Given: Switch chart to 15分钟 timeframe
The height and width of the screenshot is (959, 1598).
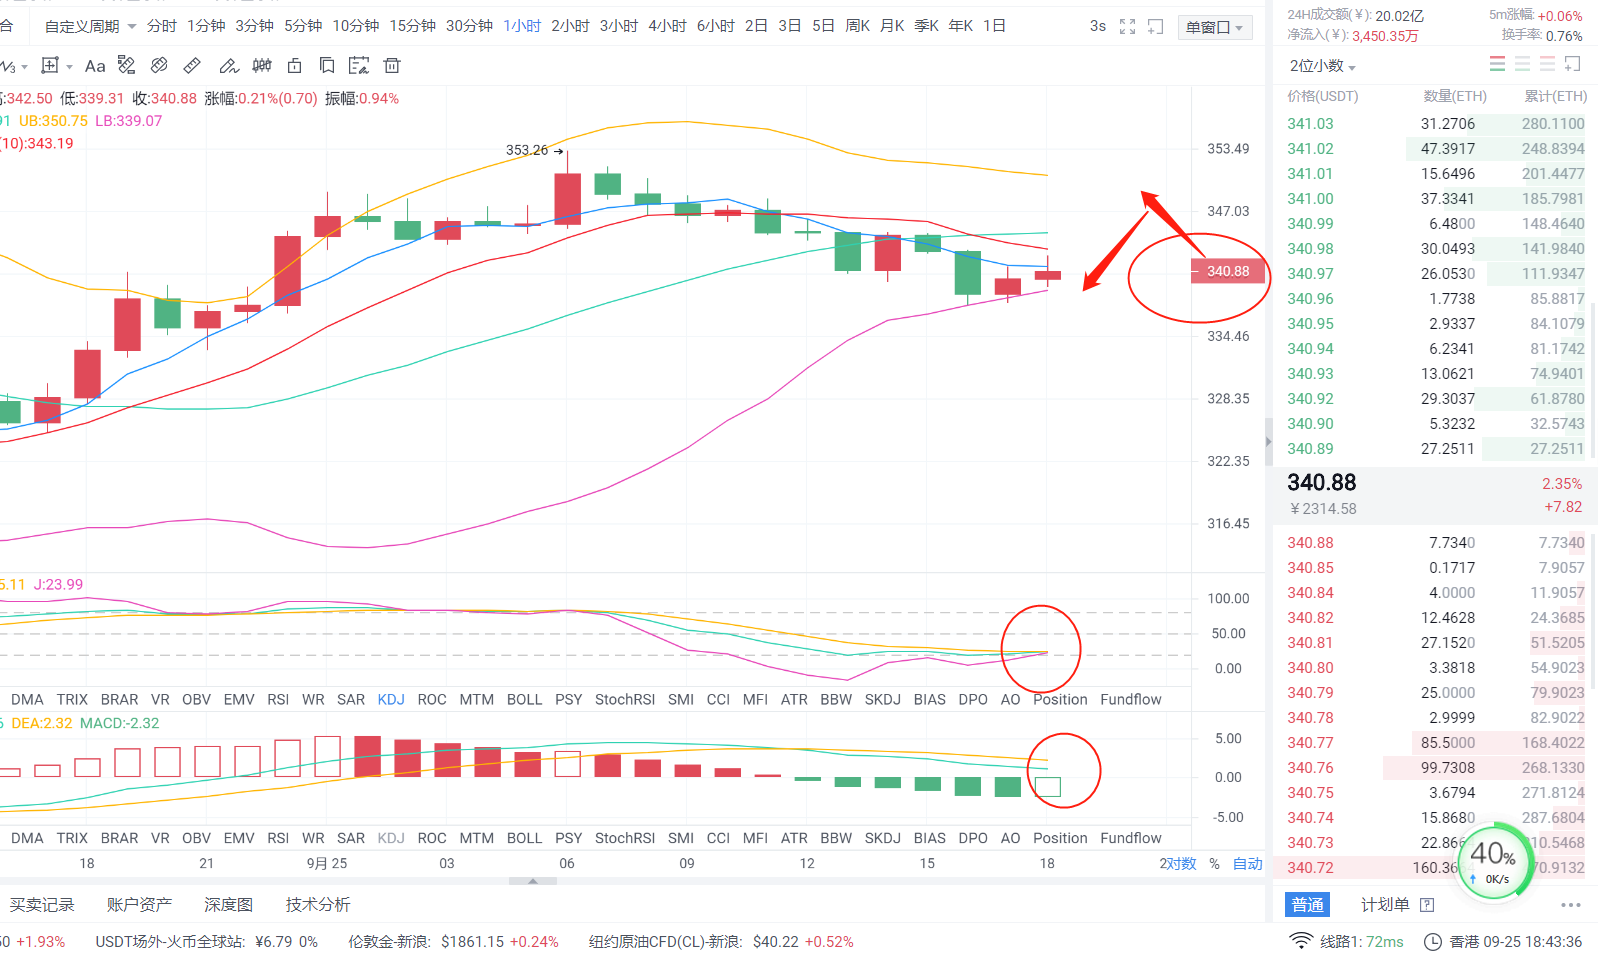Looking at the screenshot, I should click(x=413, y=26).
